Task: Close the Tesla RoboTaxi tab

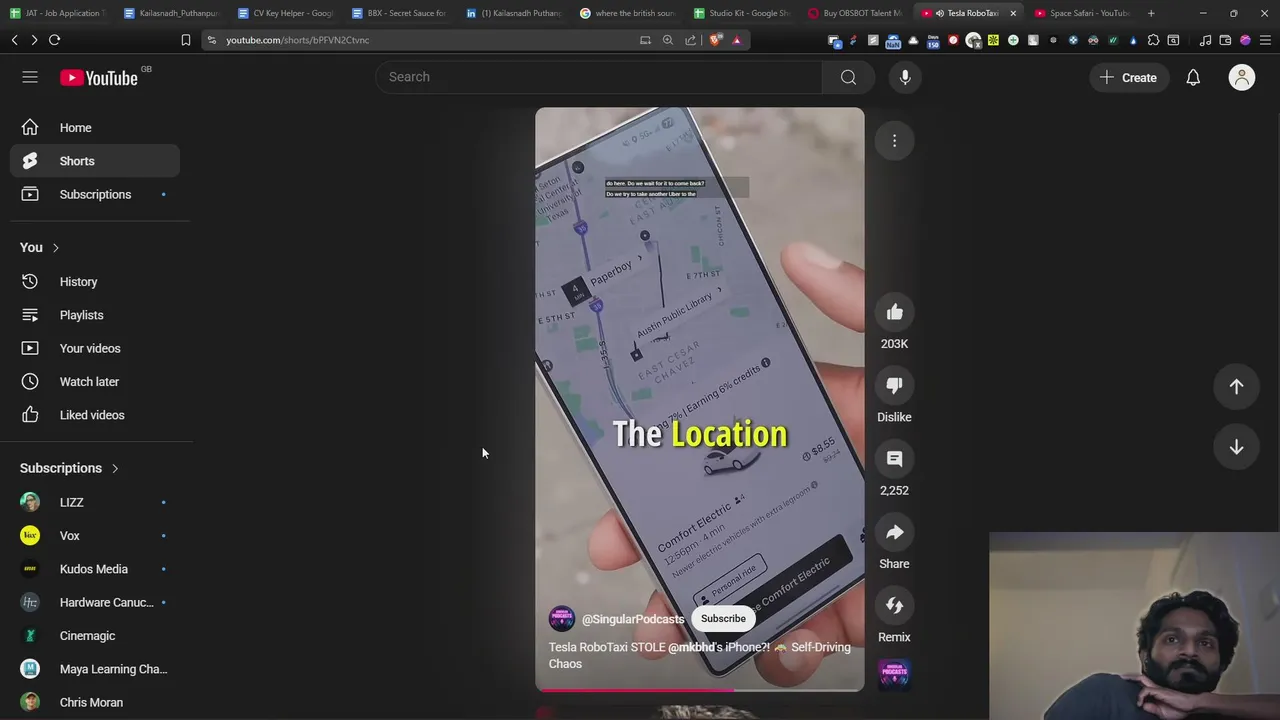Action: (x=1013, y=13)
